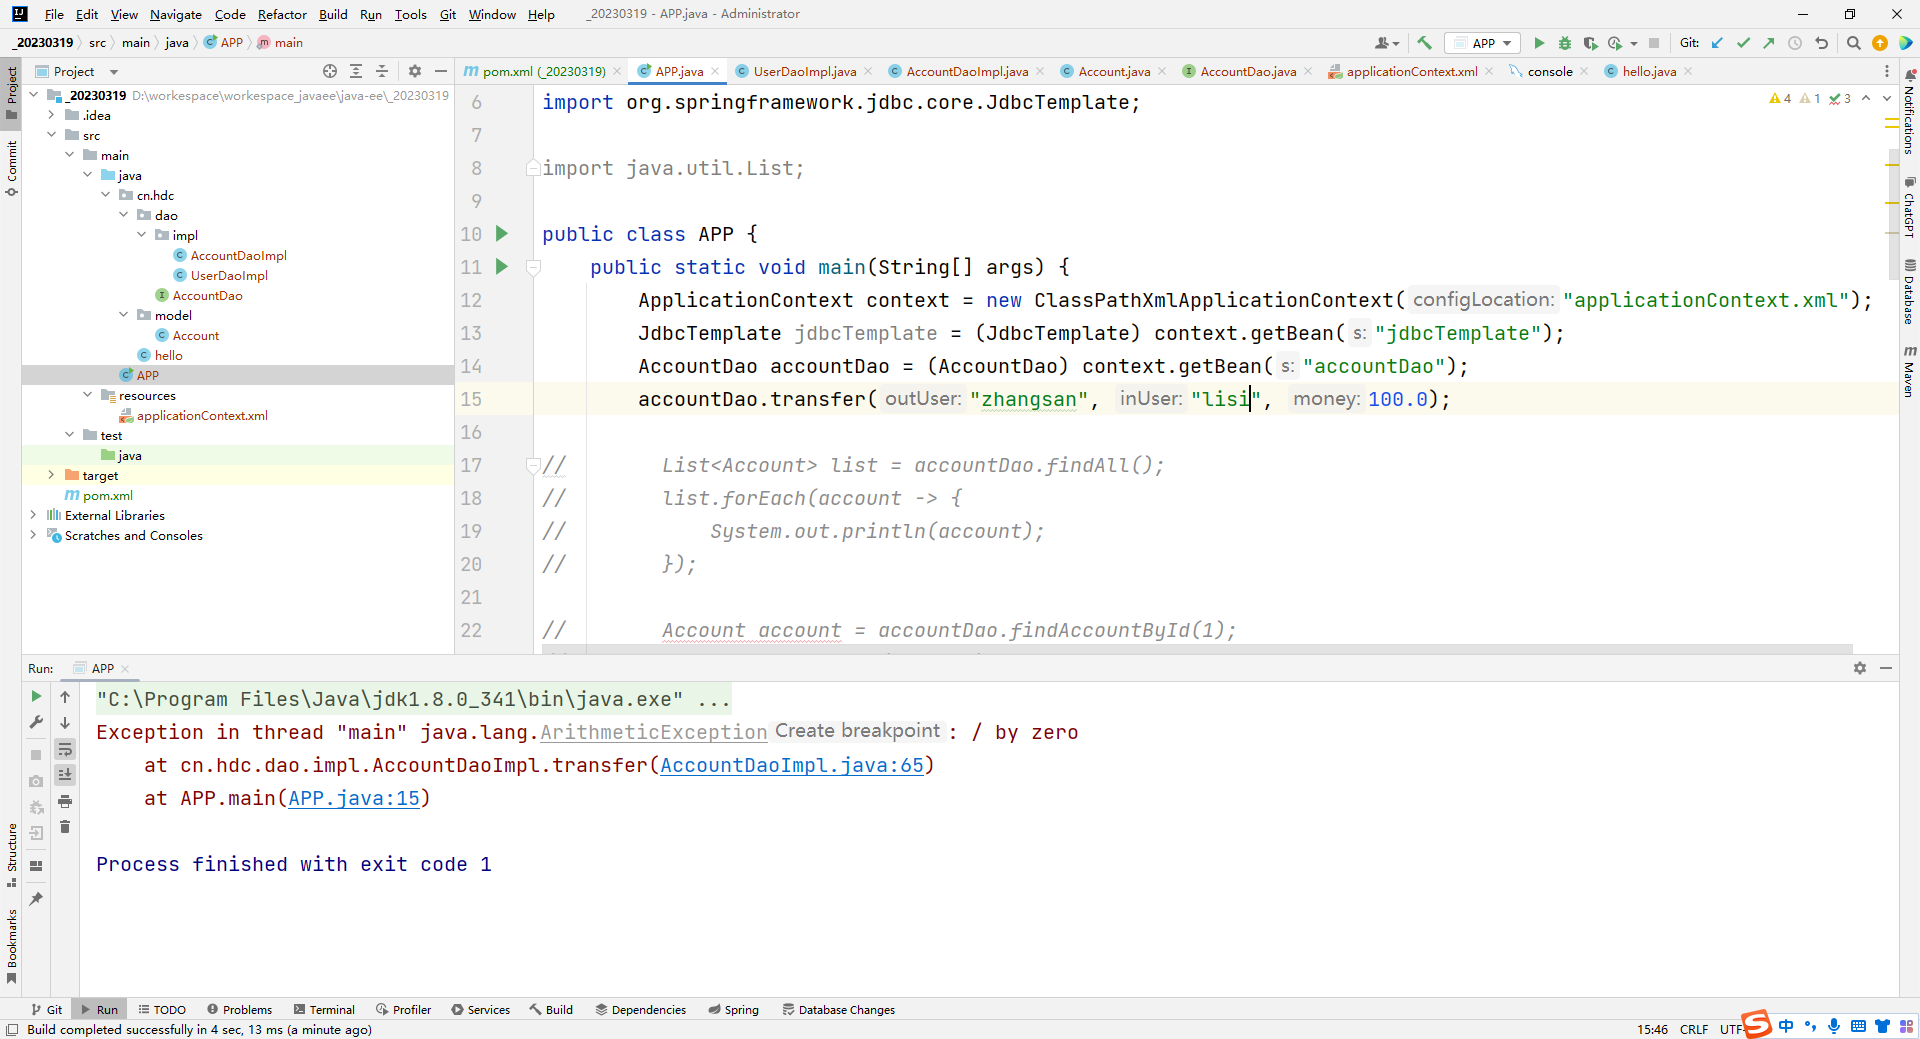This screenshot has height=1039, width=1920.
Task: Click Select Opened File crosshair icon in Project panel
Action: pyautogui.click(x=330, y=71)
